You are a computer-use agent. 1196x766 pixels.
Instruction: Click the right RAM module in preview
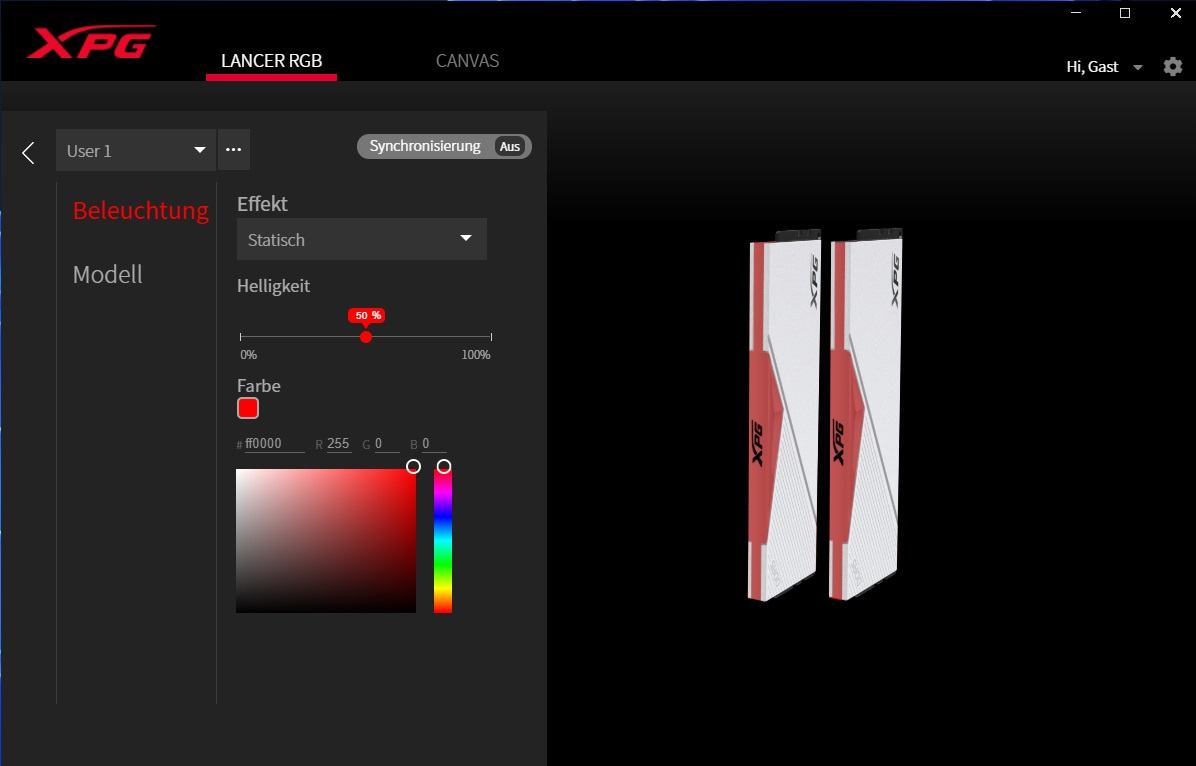(x=865, y=416)
